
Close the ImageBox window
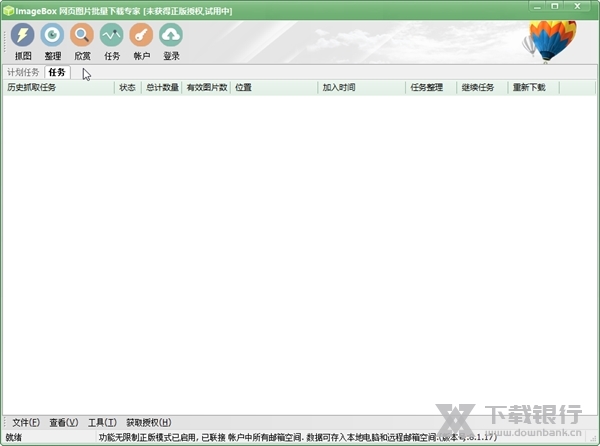(577, 7)
